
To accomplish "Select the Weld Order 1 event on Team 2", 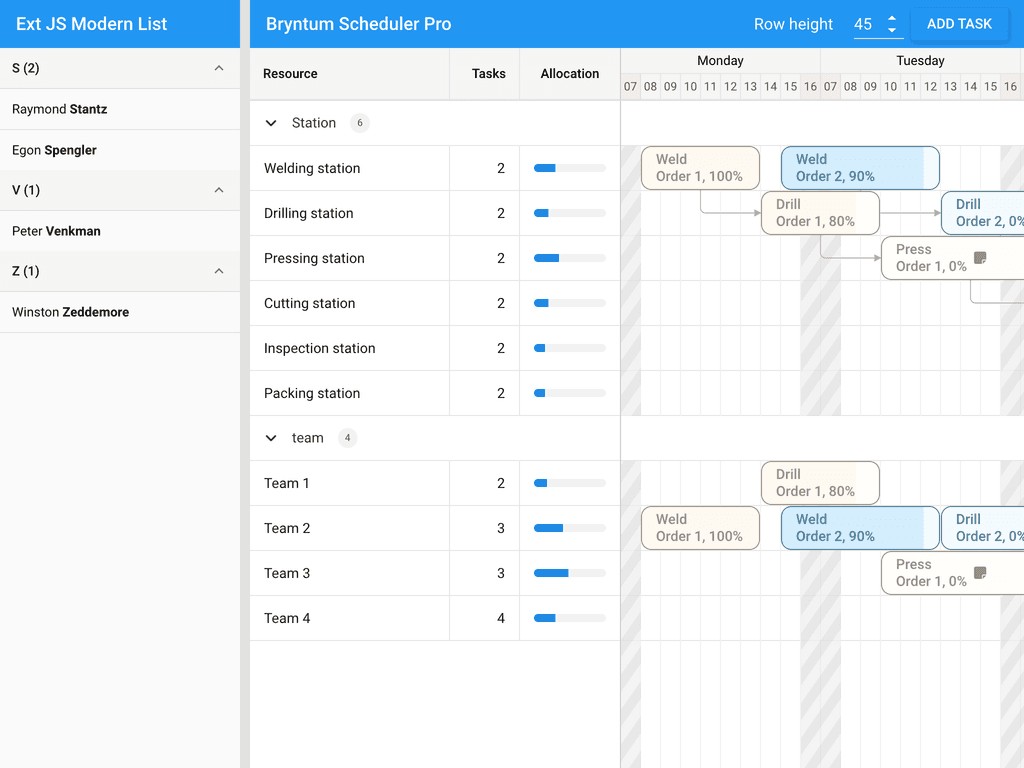I will 700,528.
